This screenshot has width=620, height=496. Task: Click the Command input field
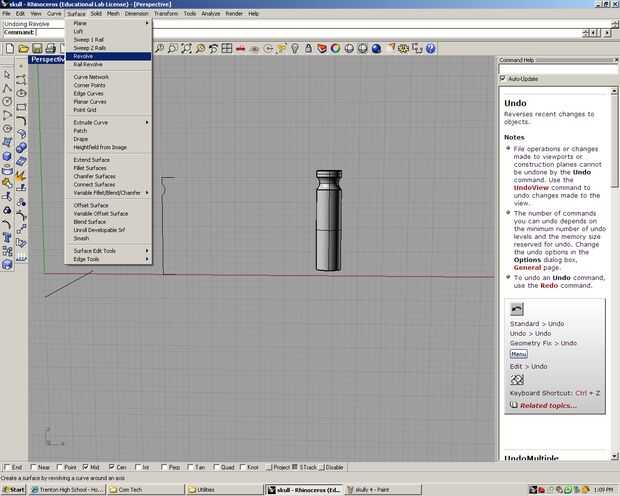point(308,32)
